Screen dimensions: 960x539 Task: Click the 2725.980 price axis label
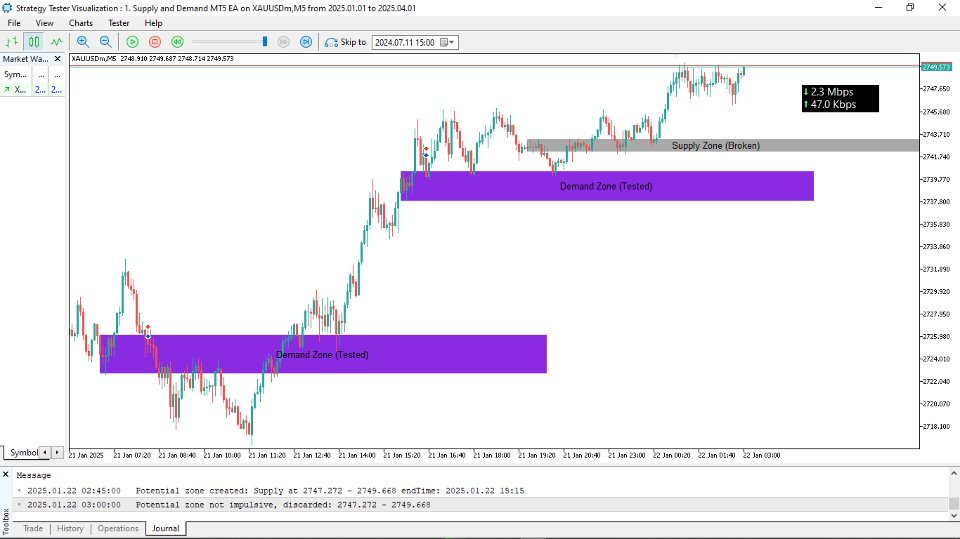[x=936, y=337]
